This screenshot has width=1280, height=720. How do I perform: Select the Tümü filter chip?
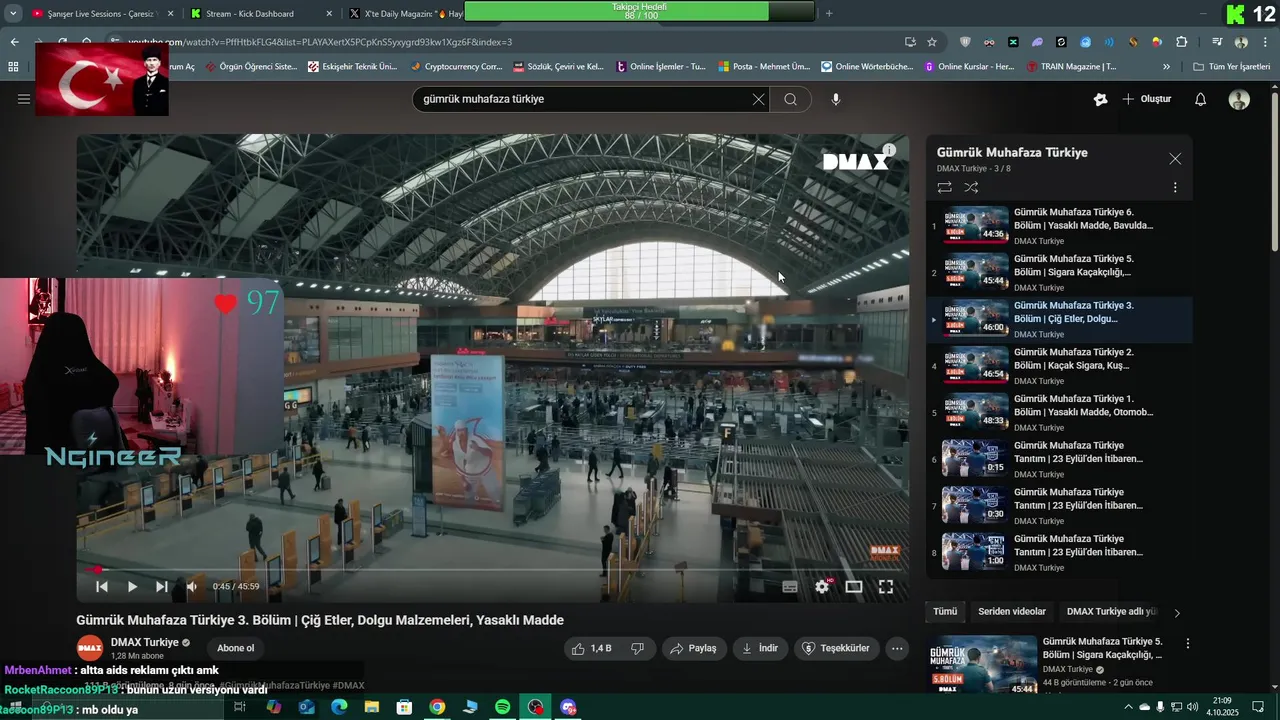point(945,612)
